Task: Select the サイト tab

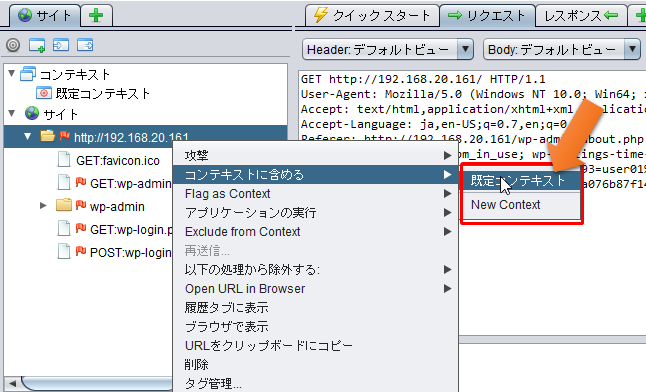Action: (x=44, y=16)
